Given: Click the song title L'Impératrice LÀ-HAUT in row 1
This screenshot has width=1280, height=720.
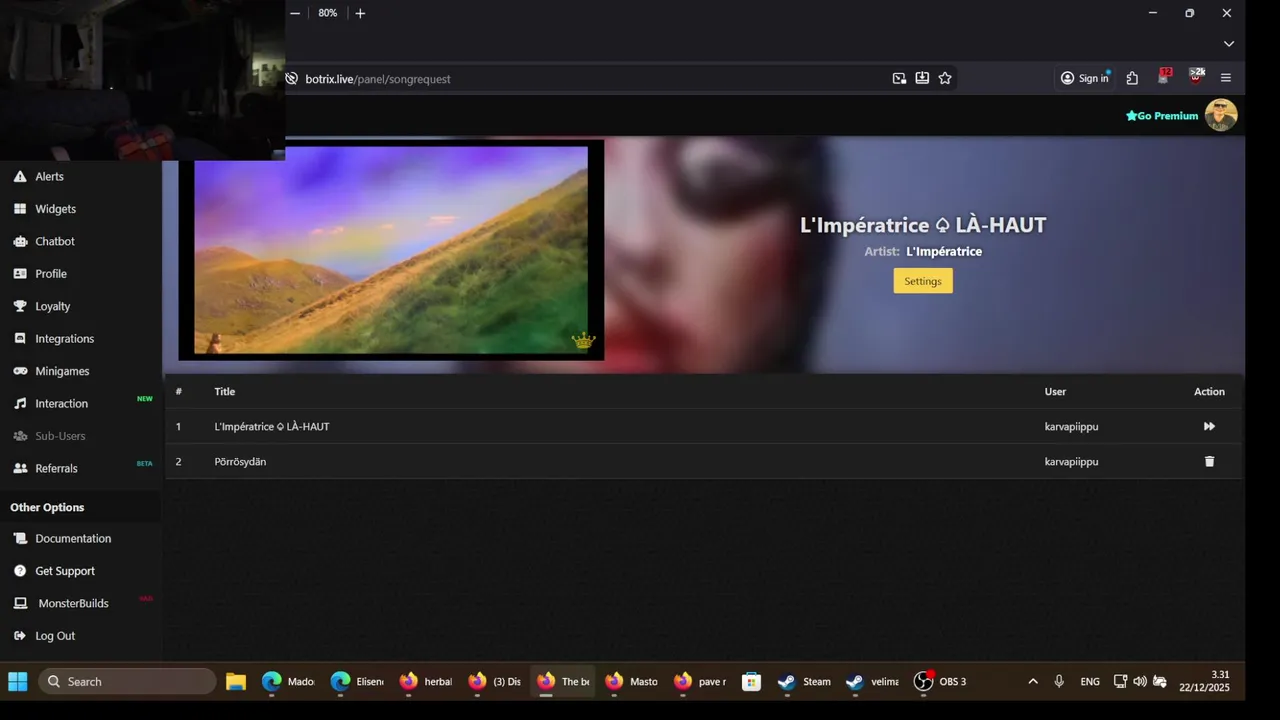Looking at the screenshot, I should 272,427.
